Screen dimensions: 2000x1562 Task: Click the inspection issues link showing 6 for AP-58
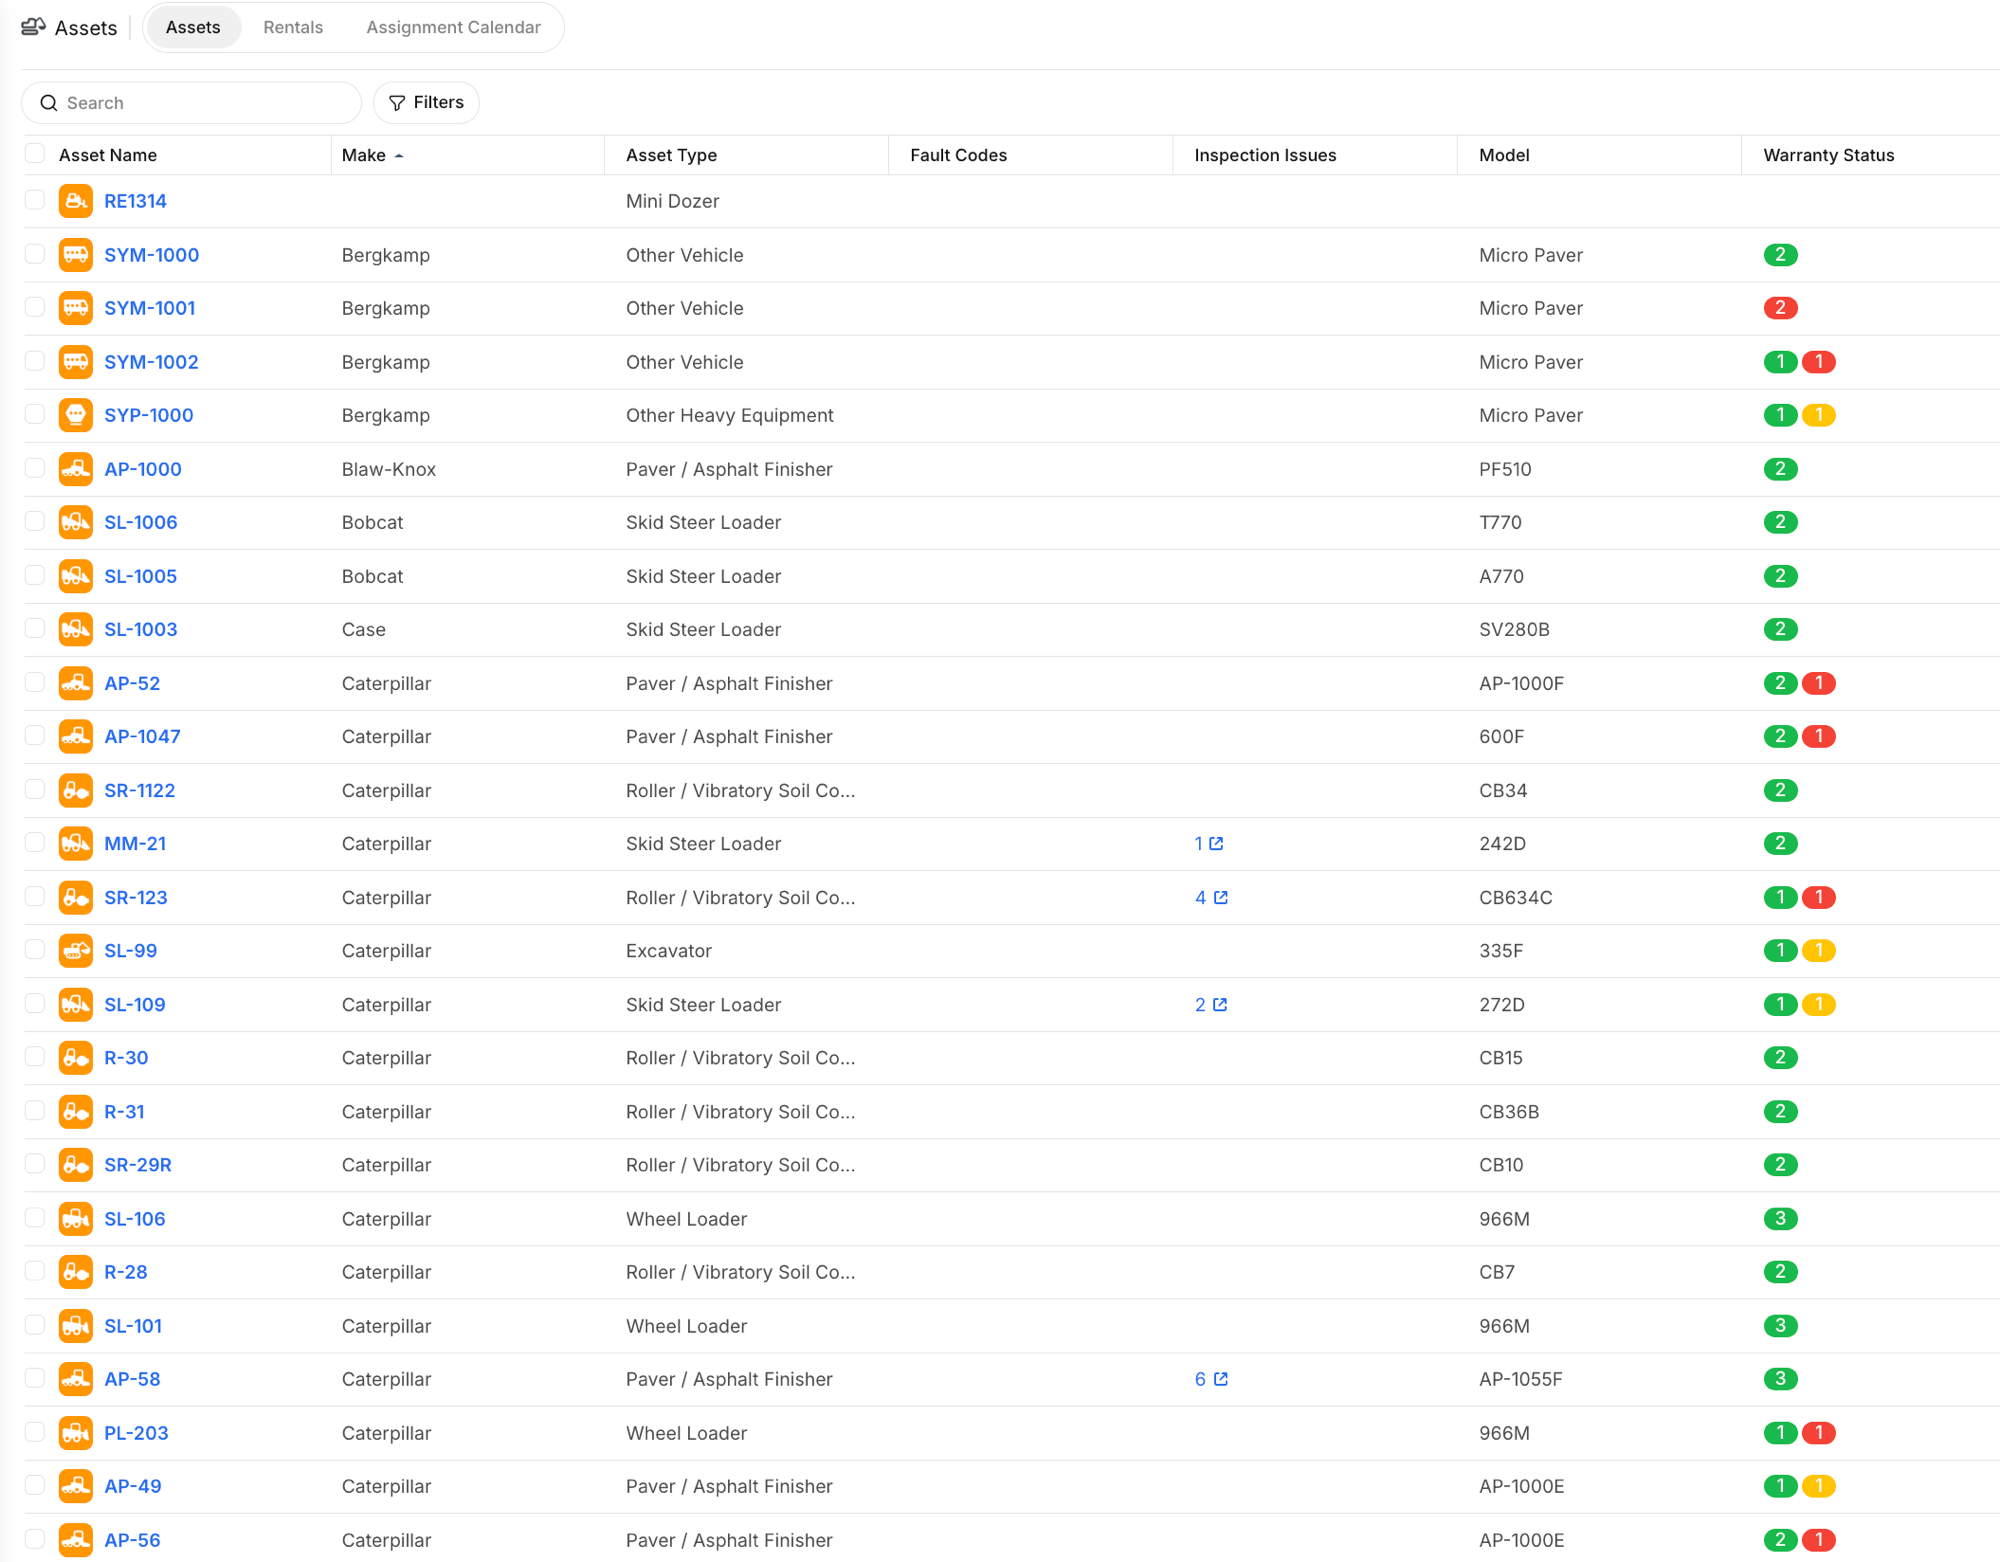tap(1199, 1378)
